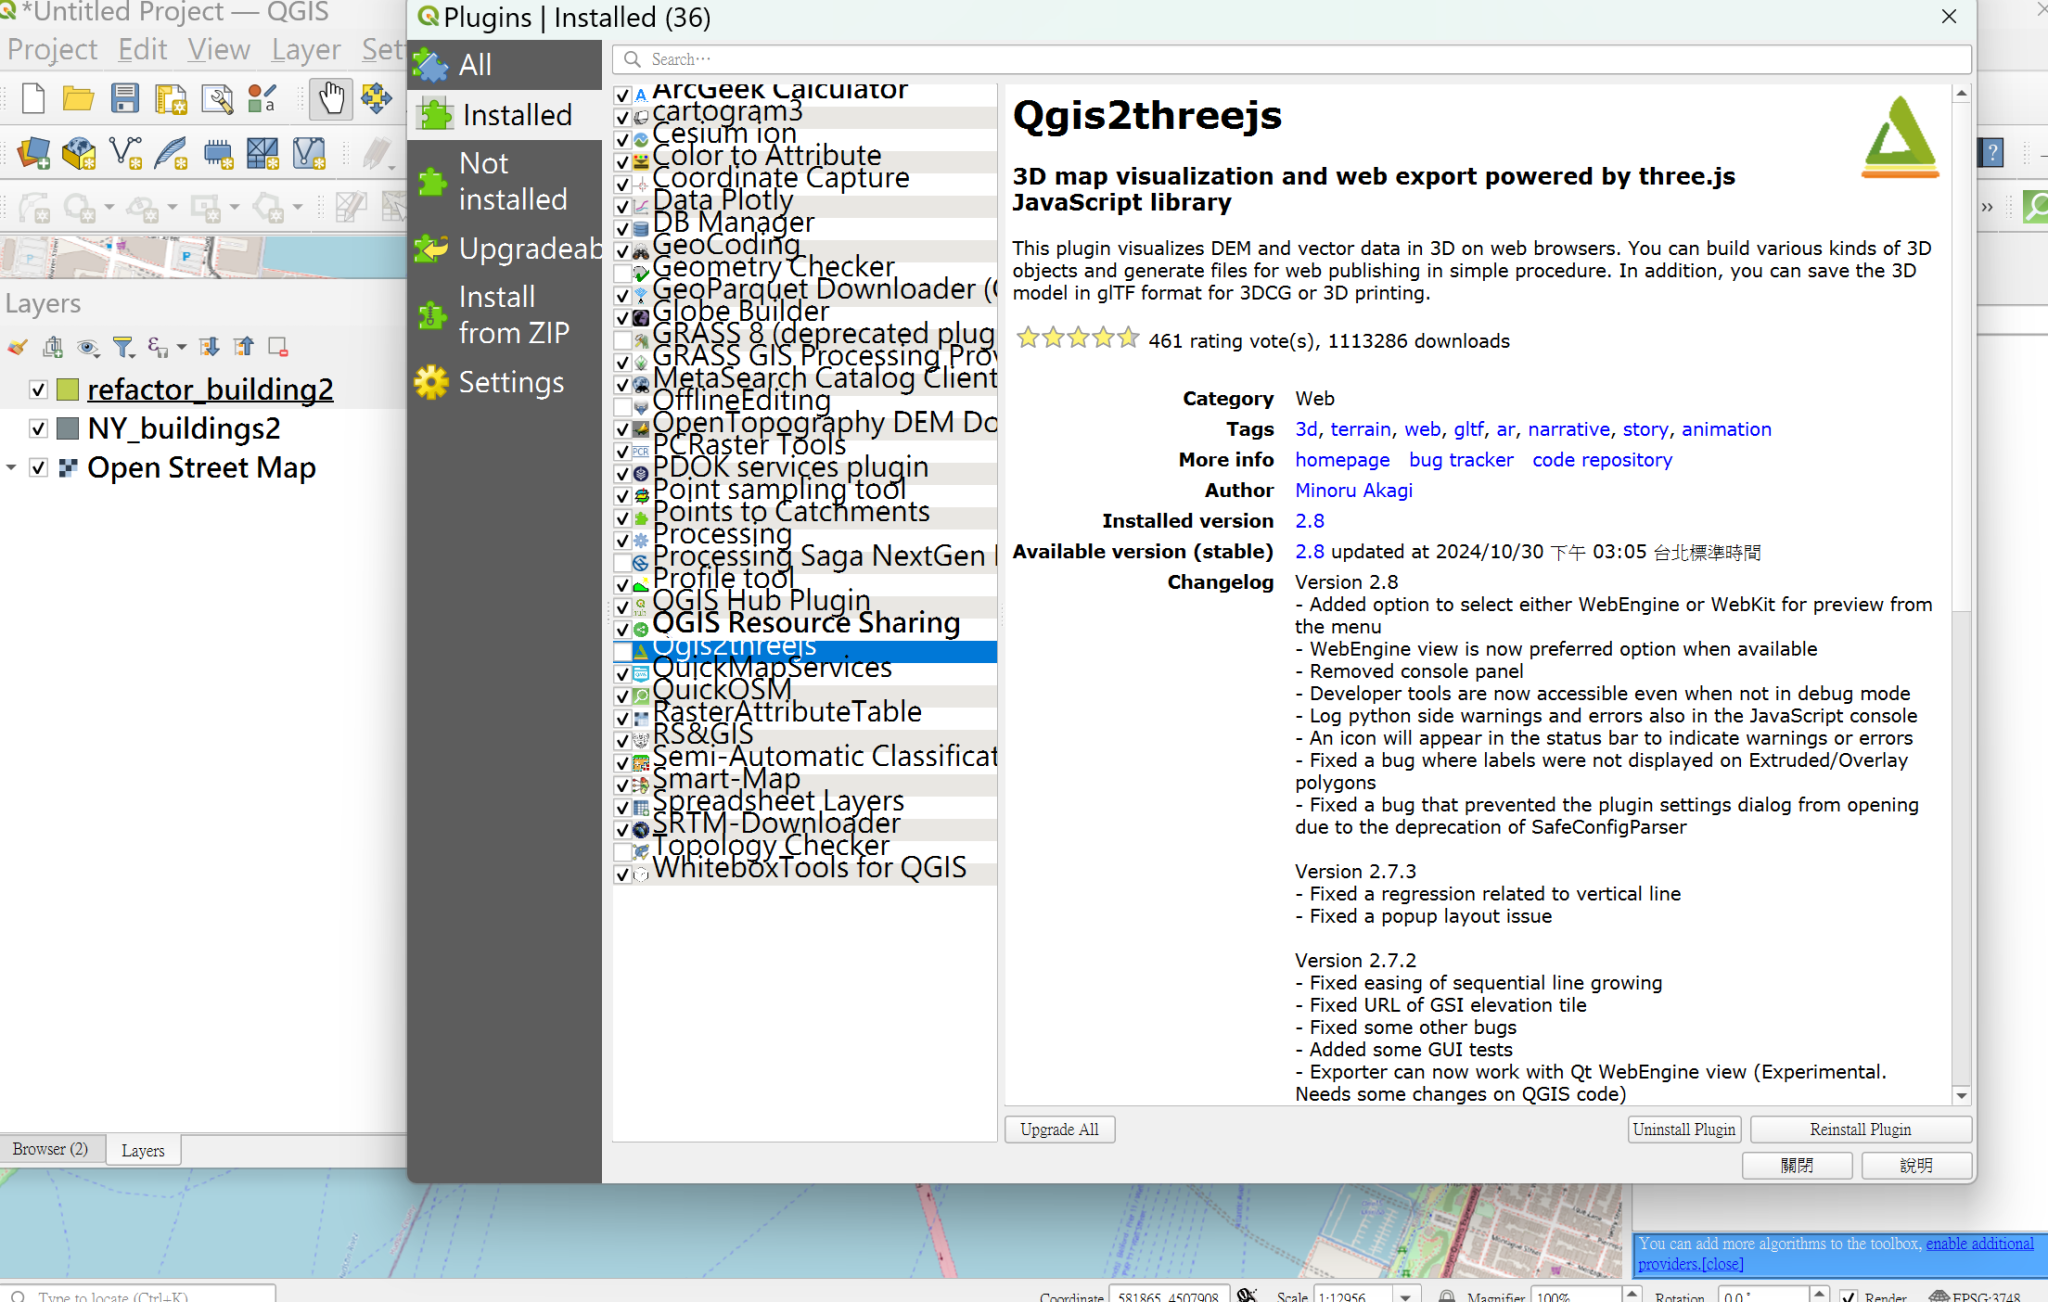Activate the Pan Map hand tool
This screenshot has height=1302, width=2048.
click(331, 98)
